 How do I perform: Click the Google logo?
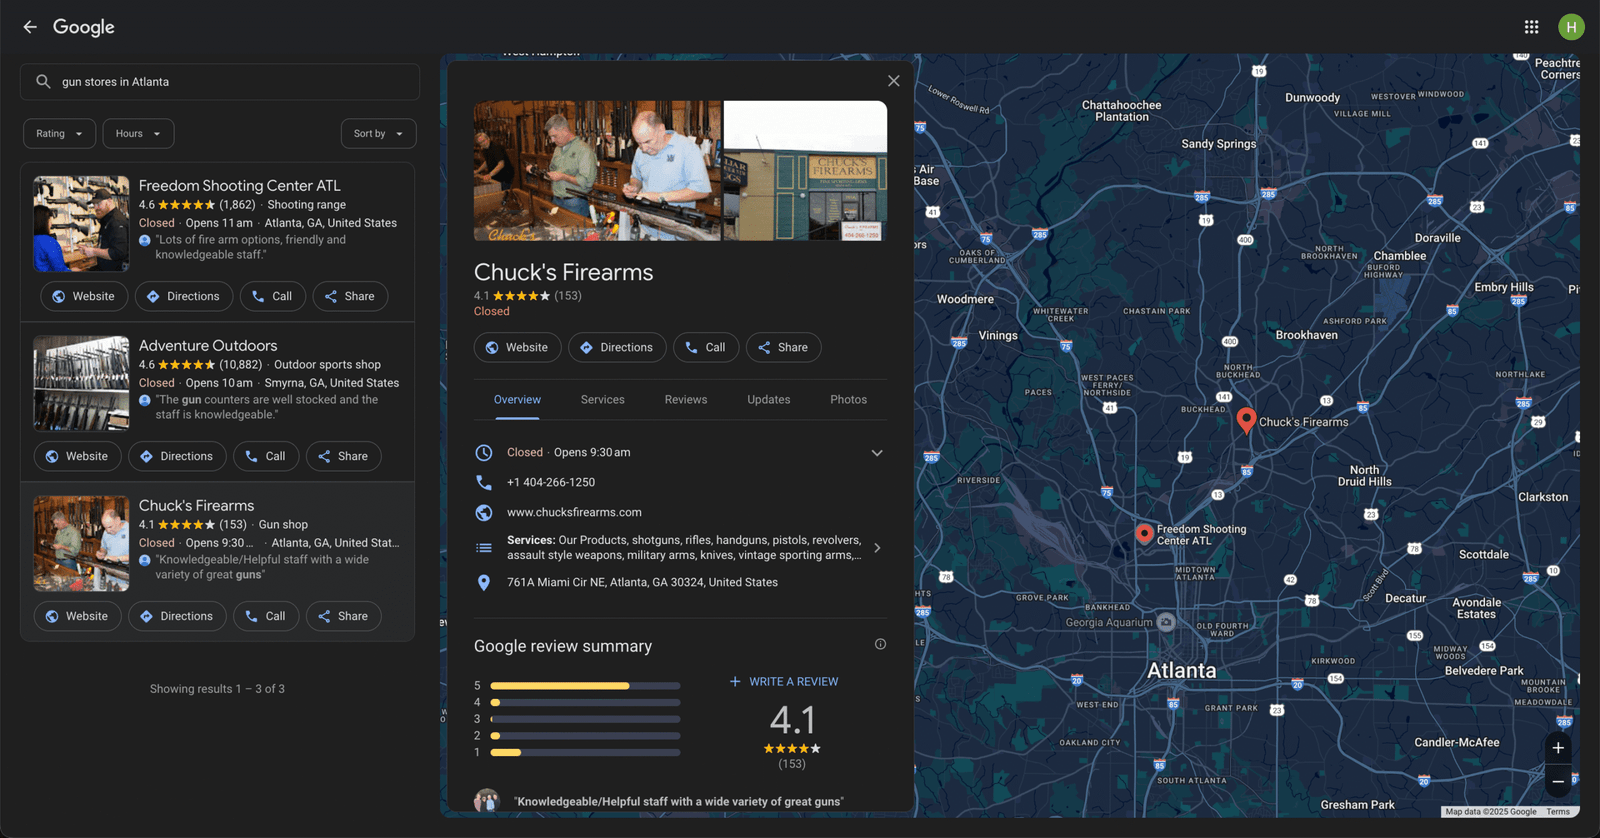coord(84,27)
